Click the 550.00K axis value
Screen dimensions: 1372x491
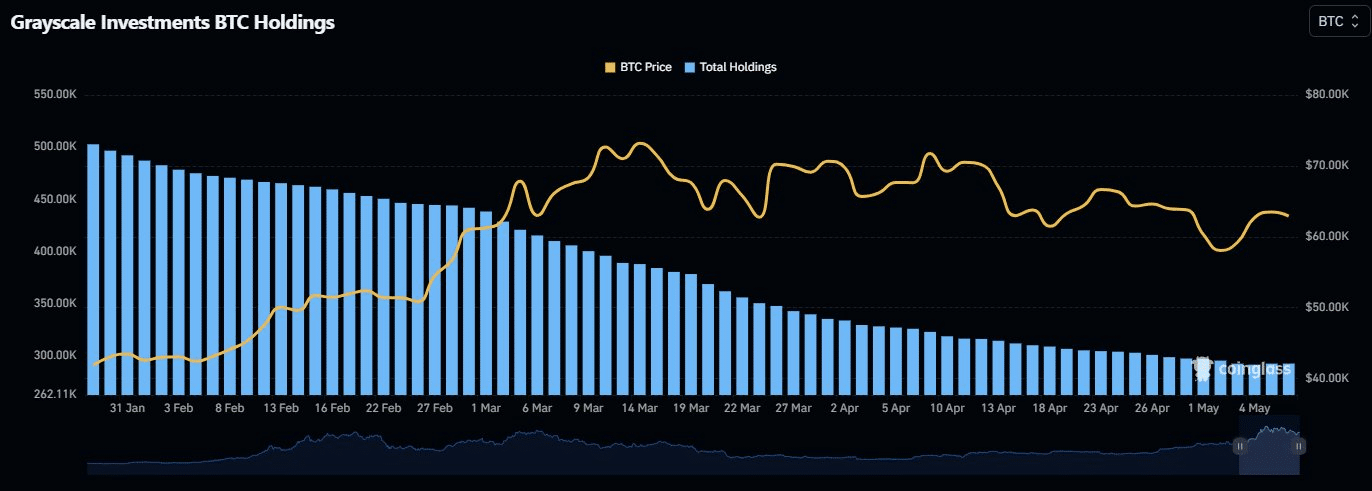pyautogui.click(x=55, y=94)
